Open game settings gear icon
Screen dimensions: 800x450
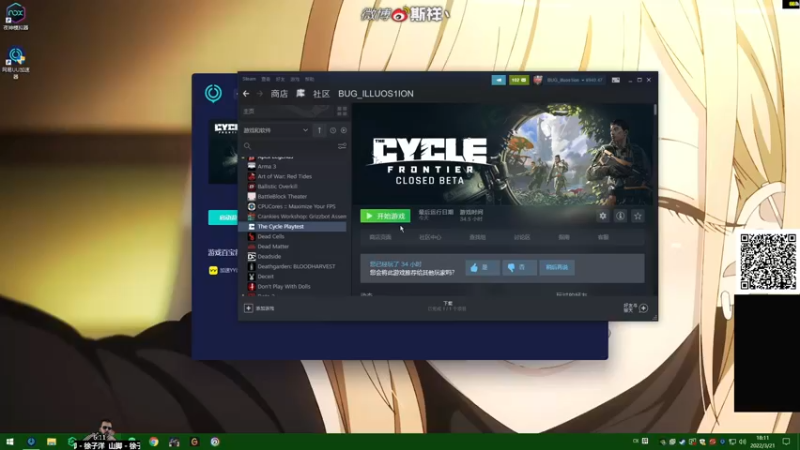click(x=603, y=216)
